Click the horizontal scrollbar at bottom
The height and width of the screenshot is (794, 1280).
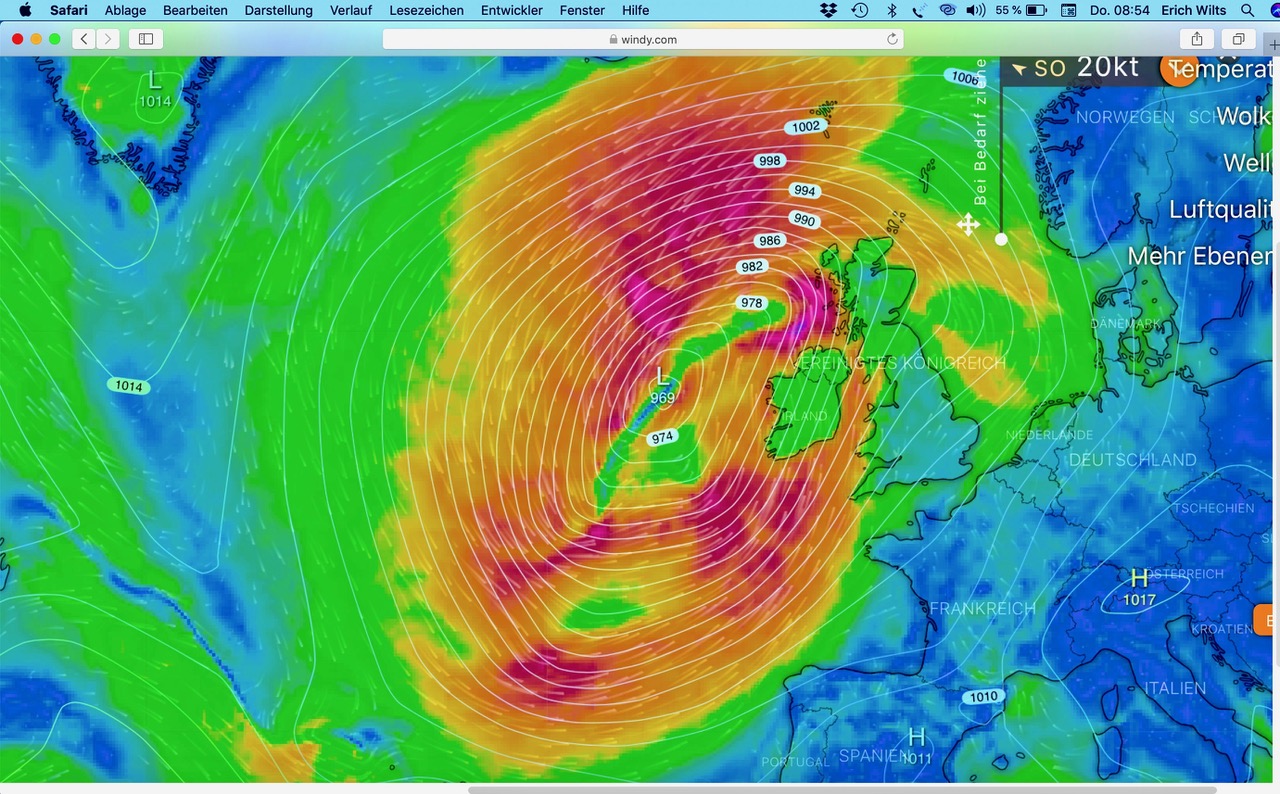tap(843, 789)
